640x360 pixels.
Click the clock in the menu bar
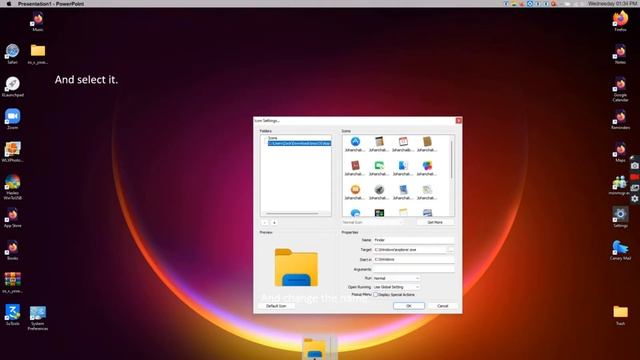613,4
